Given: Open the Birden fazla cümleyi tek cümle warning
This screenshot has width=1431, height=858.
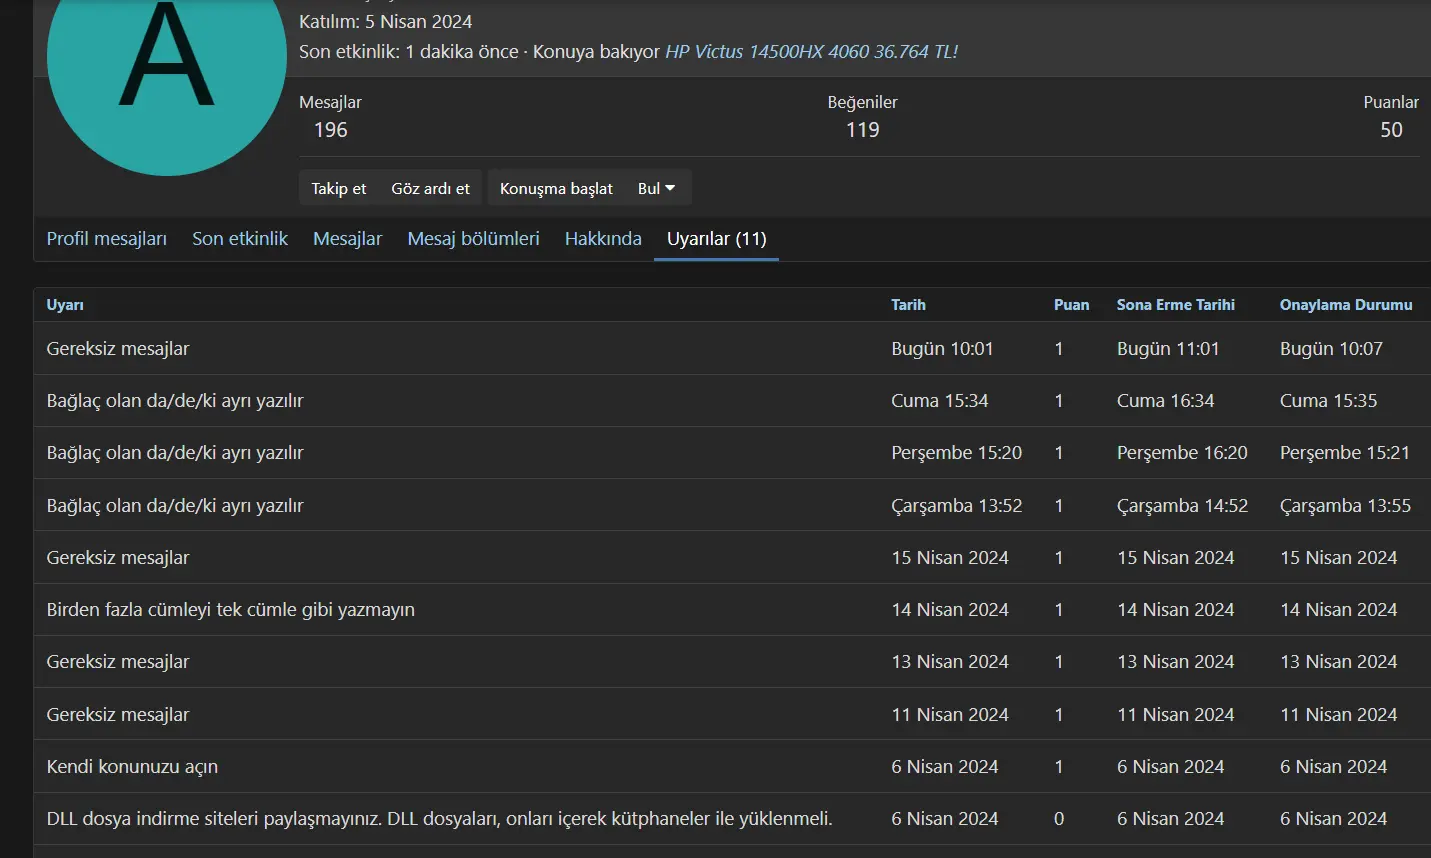Looking at the screenshot, I should (x=231, y=610).
